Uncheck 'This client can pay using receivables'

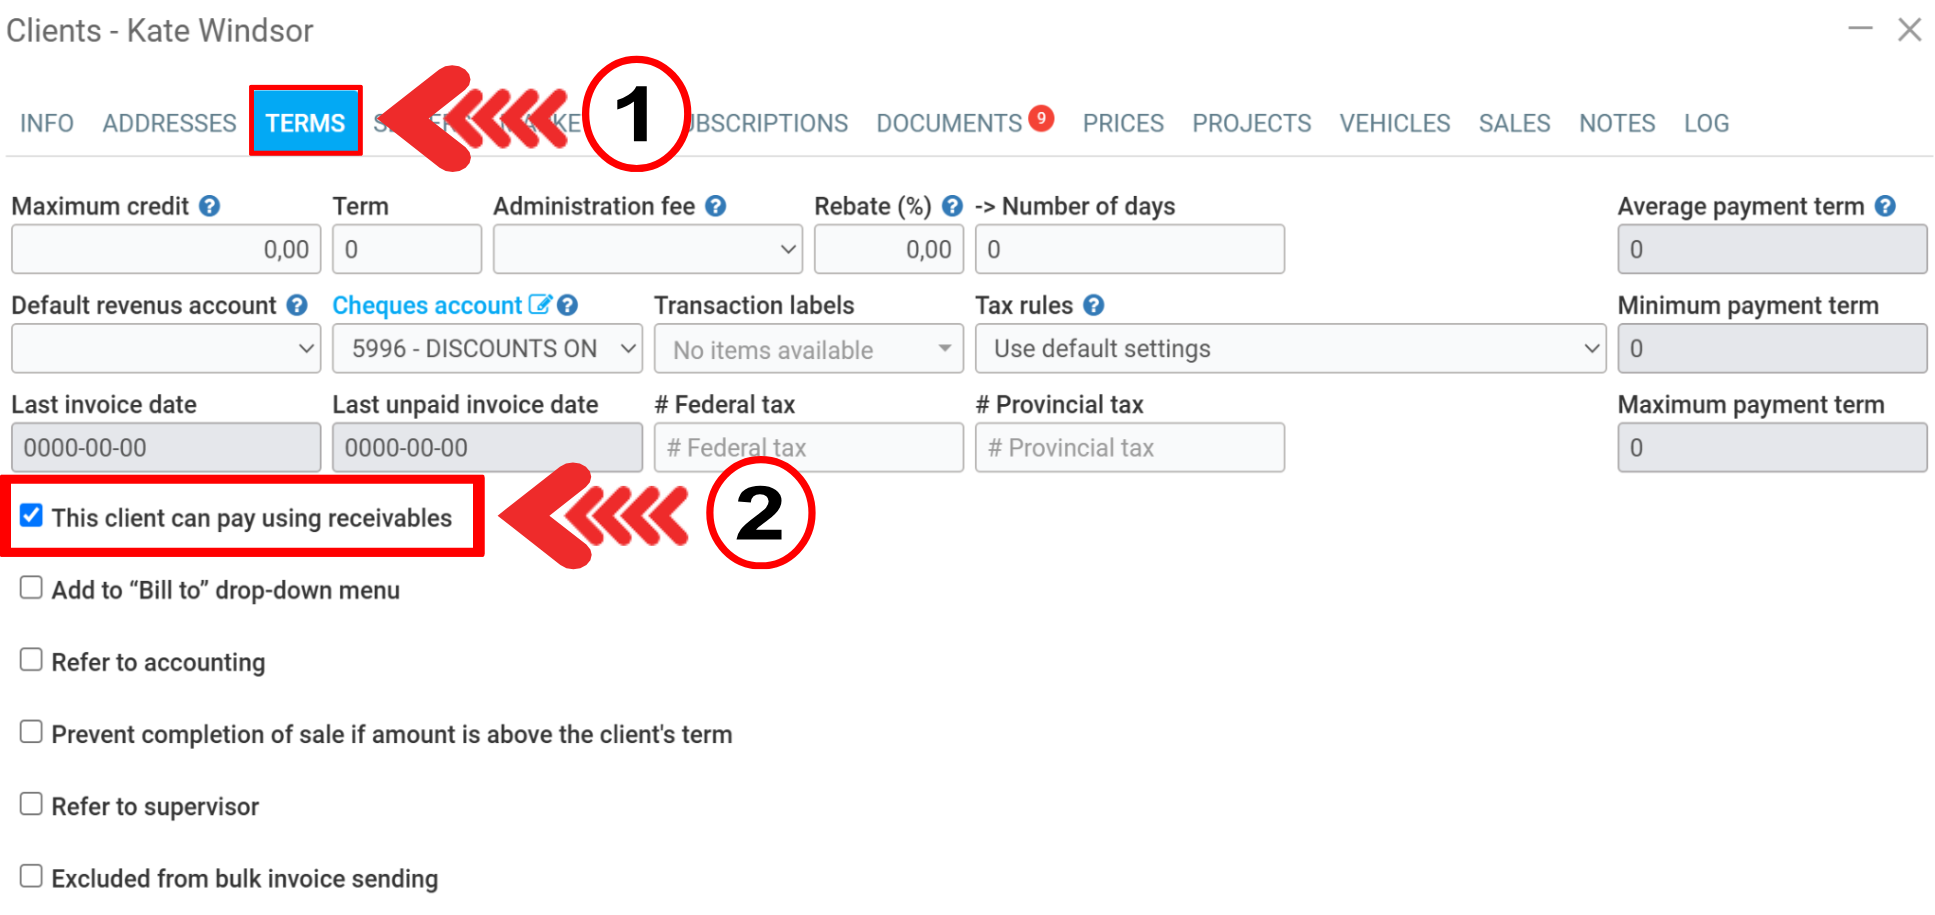tap(32, 516)
